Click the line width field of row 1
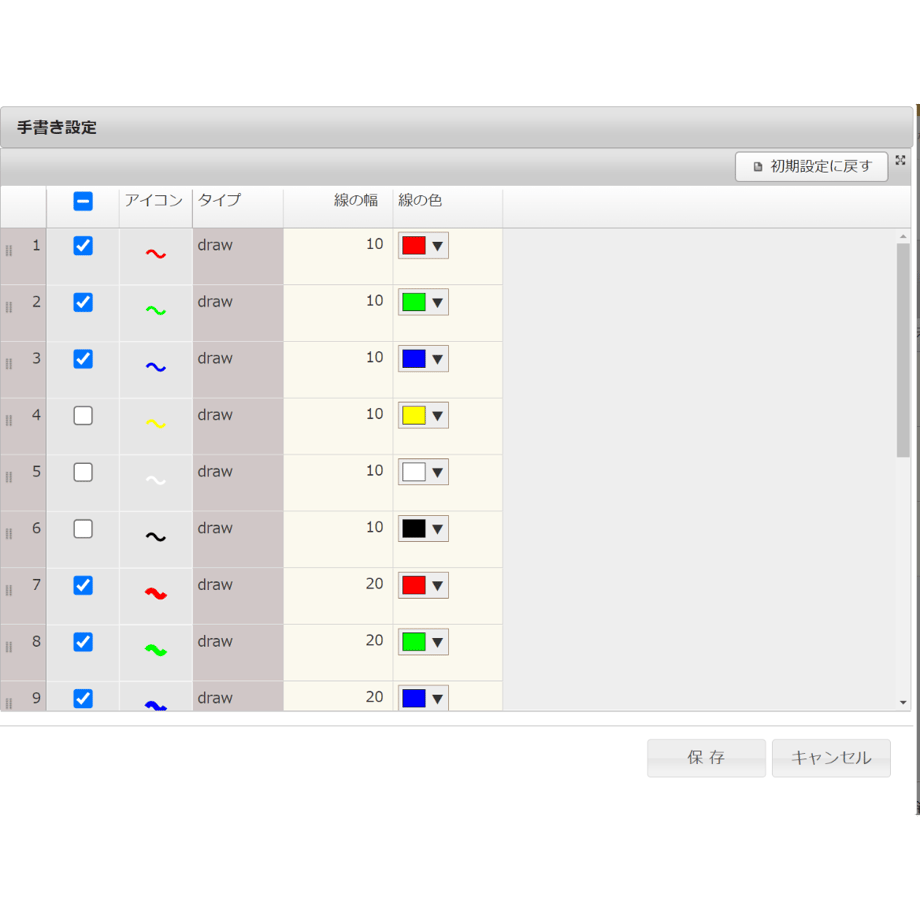This screenshot has width=920, height=920. point(338,256)
